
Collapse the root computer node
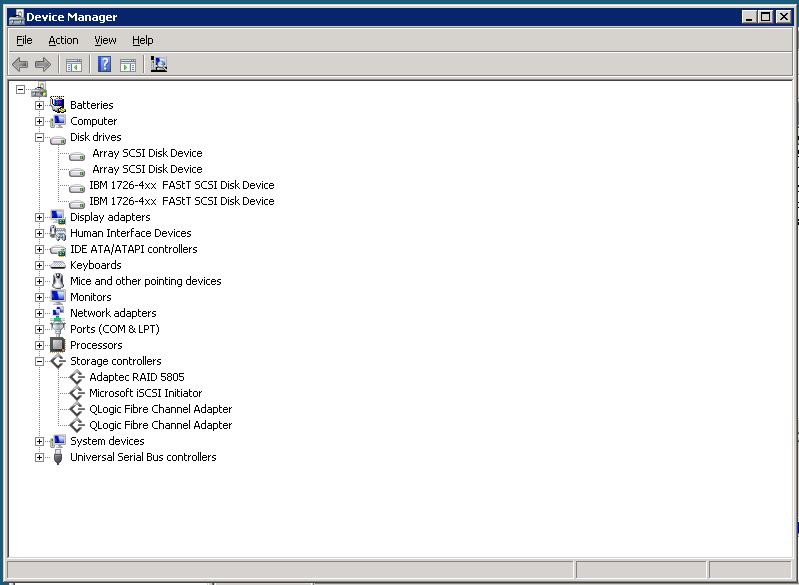click(20, 89)
